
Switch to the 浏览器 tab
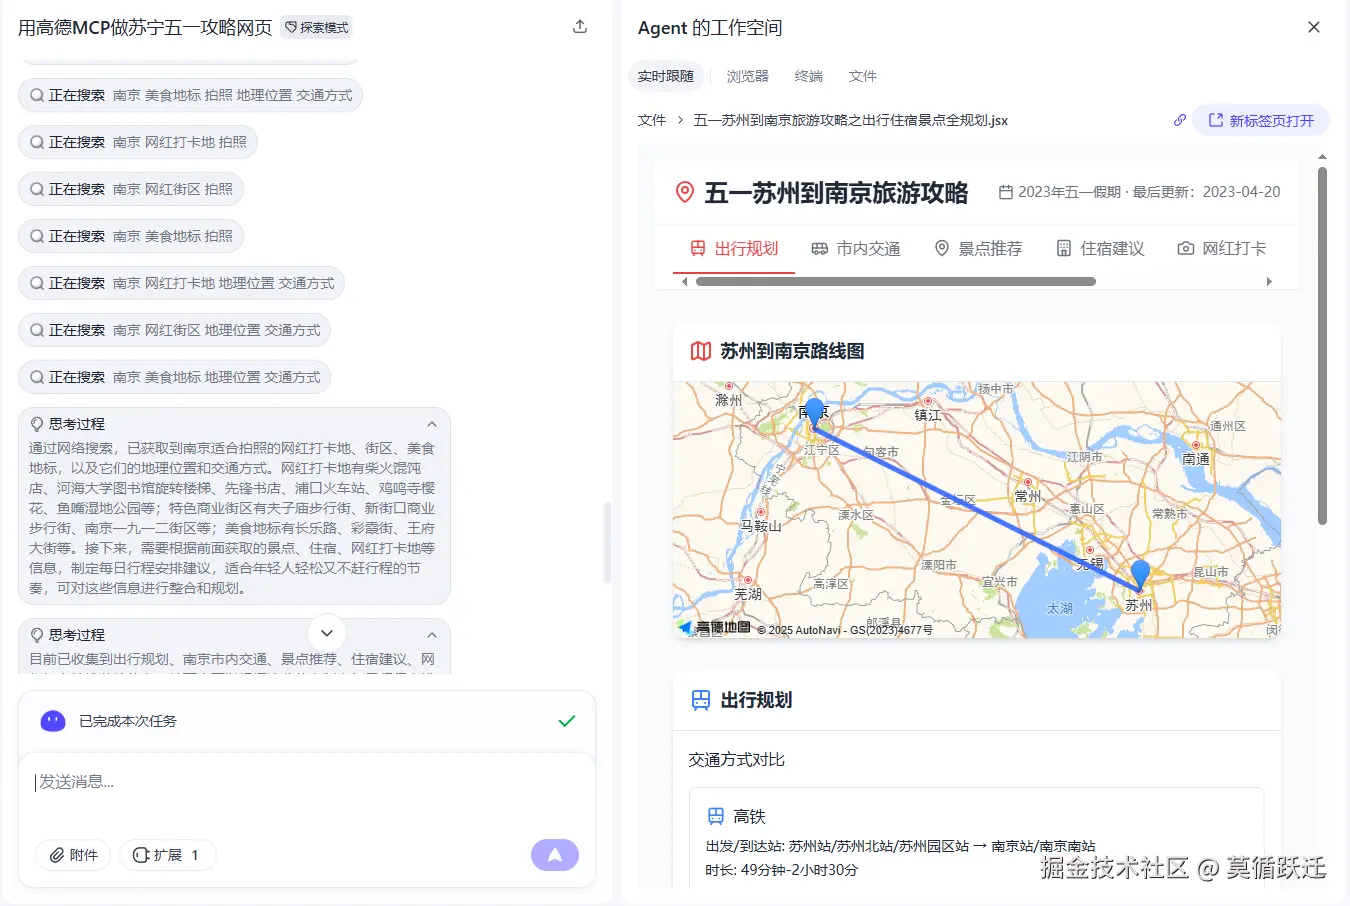(x=748, y=76)
